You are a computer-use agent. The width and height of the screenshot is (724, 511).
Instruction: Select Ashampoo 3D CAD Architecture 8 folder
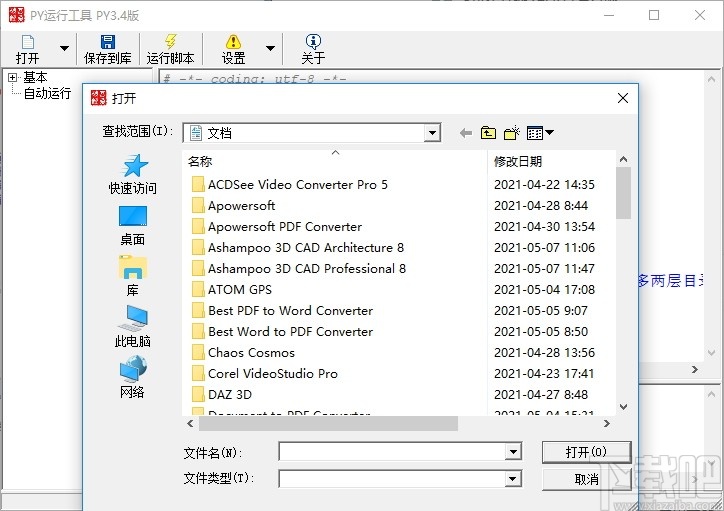pos(298,247)
